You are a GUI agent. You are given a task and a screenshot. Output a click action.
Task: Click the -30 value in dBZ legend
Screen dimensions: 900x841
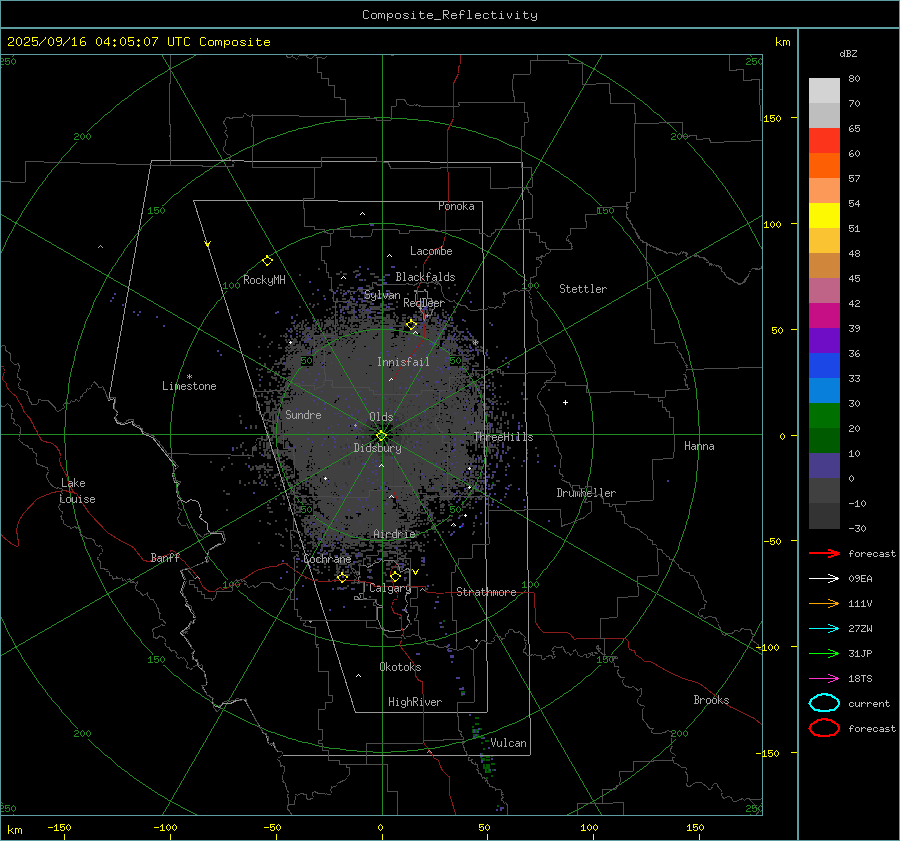(x=857, y=528)
